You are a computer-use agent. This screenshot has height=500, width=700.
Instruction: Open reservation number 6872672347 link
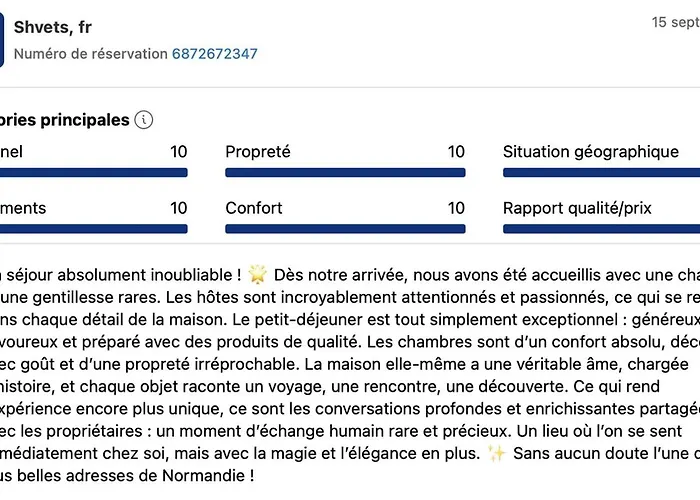214,53
